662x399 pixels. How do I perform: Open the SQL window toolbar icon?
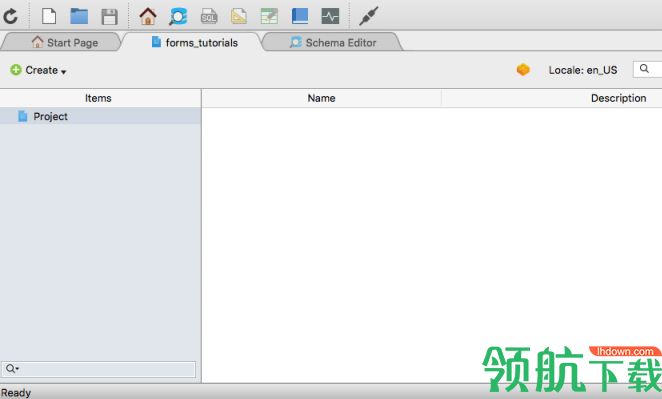click(209, 16)
